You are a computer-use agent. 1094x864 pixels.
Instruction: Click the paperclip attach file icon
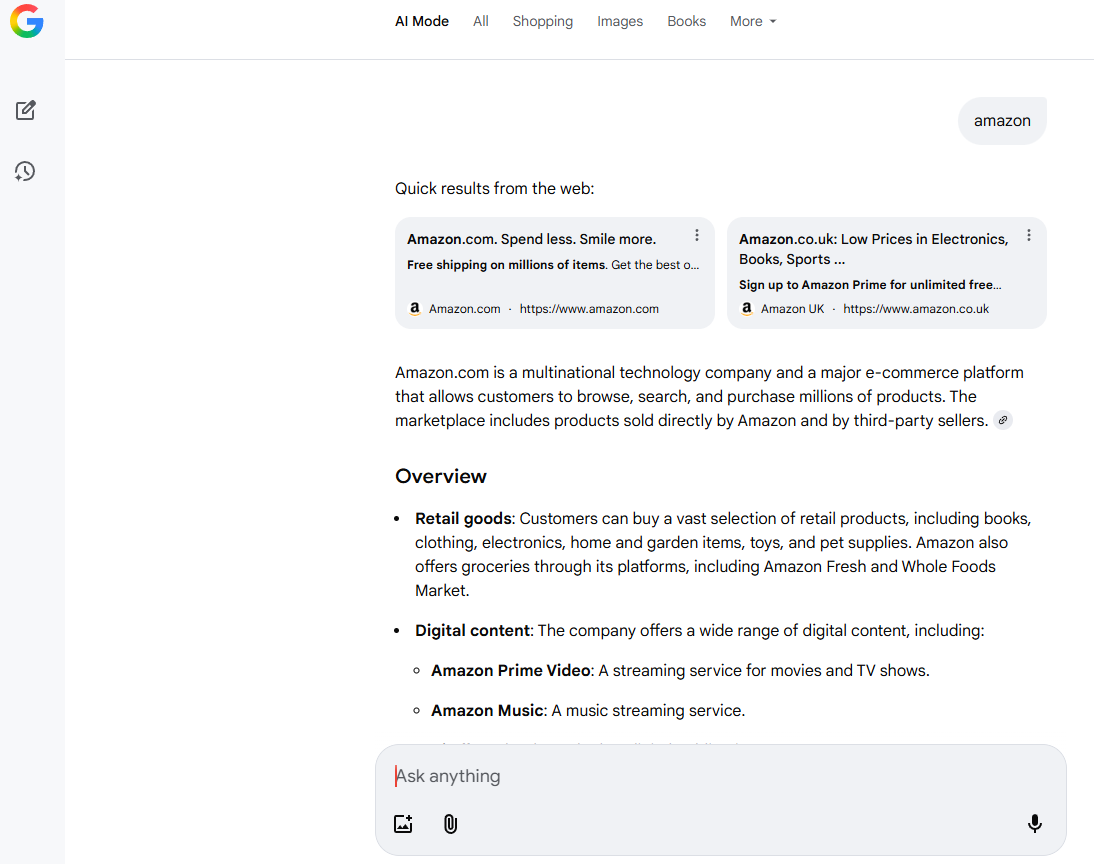coord(450,824)
